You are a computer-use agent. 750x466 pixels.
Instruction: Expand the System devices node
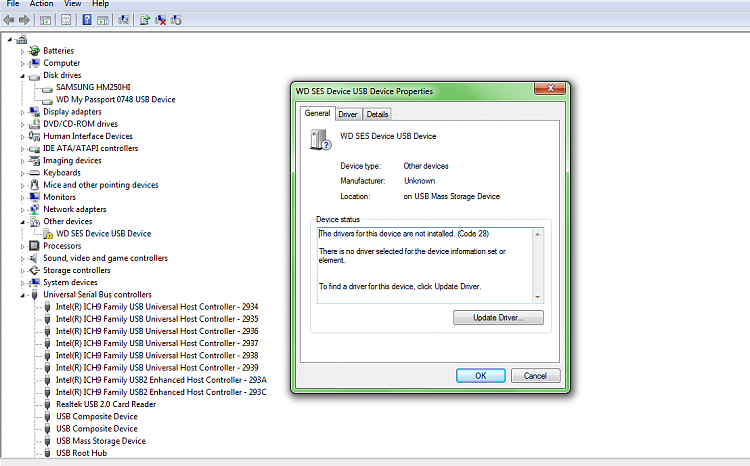click(x=22, y=283)
